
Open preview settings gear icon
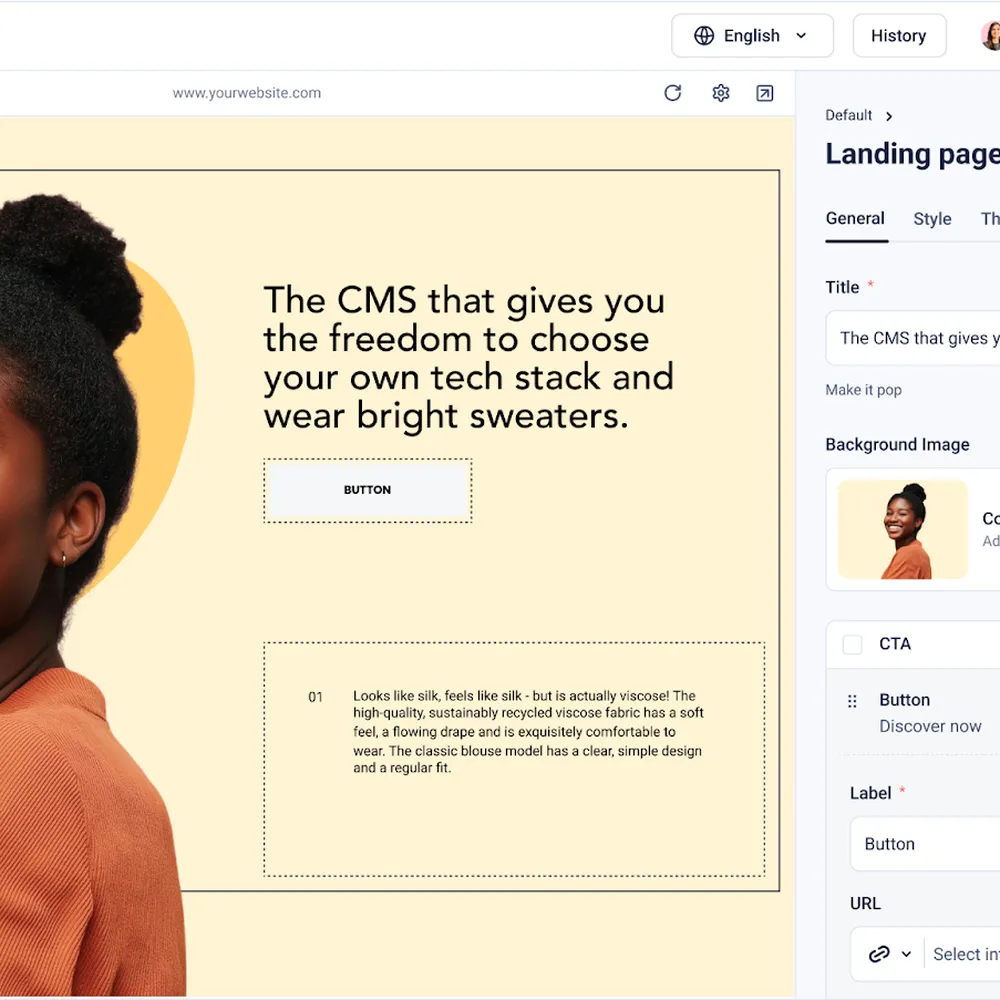point(721,93)
